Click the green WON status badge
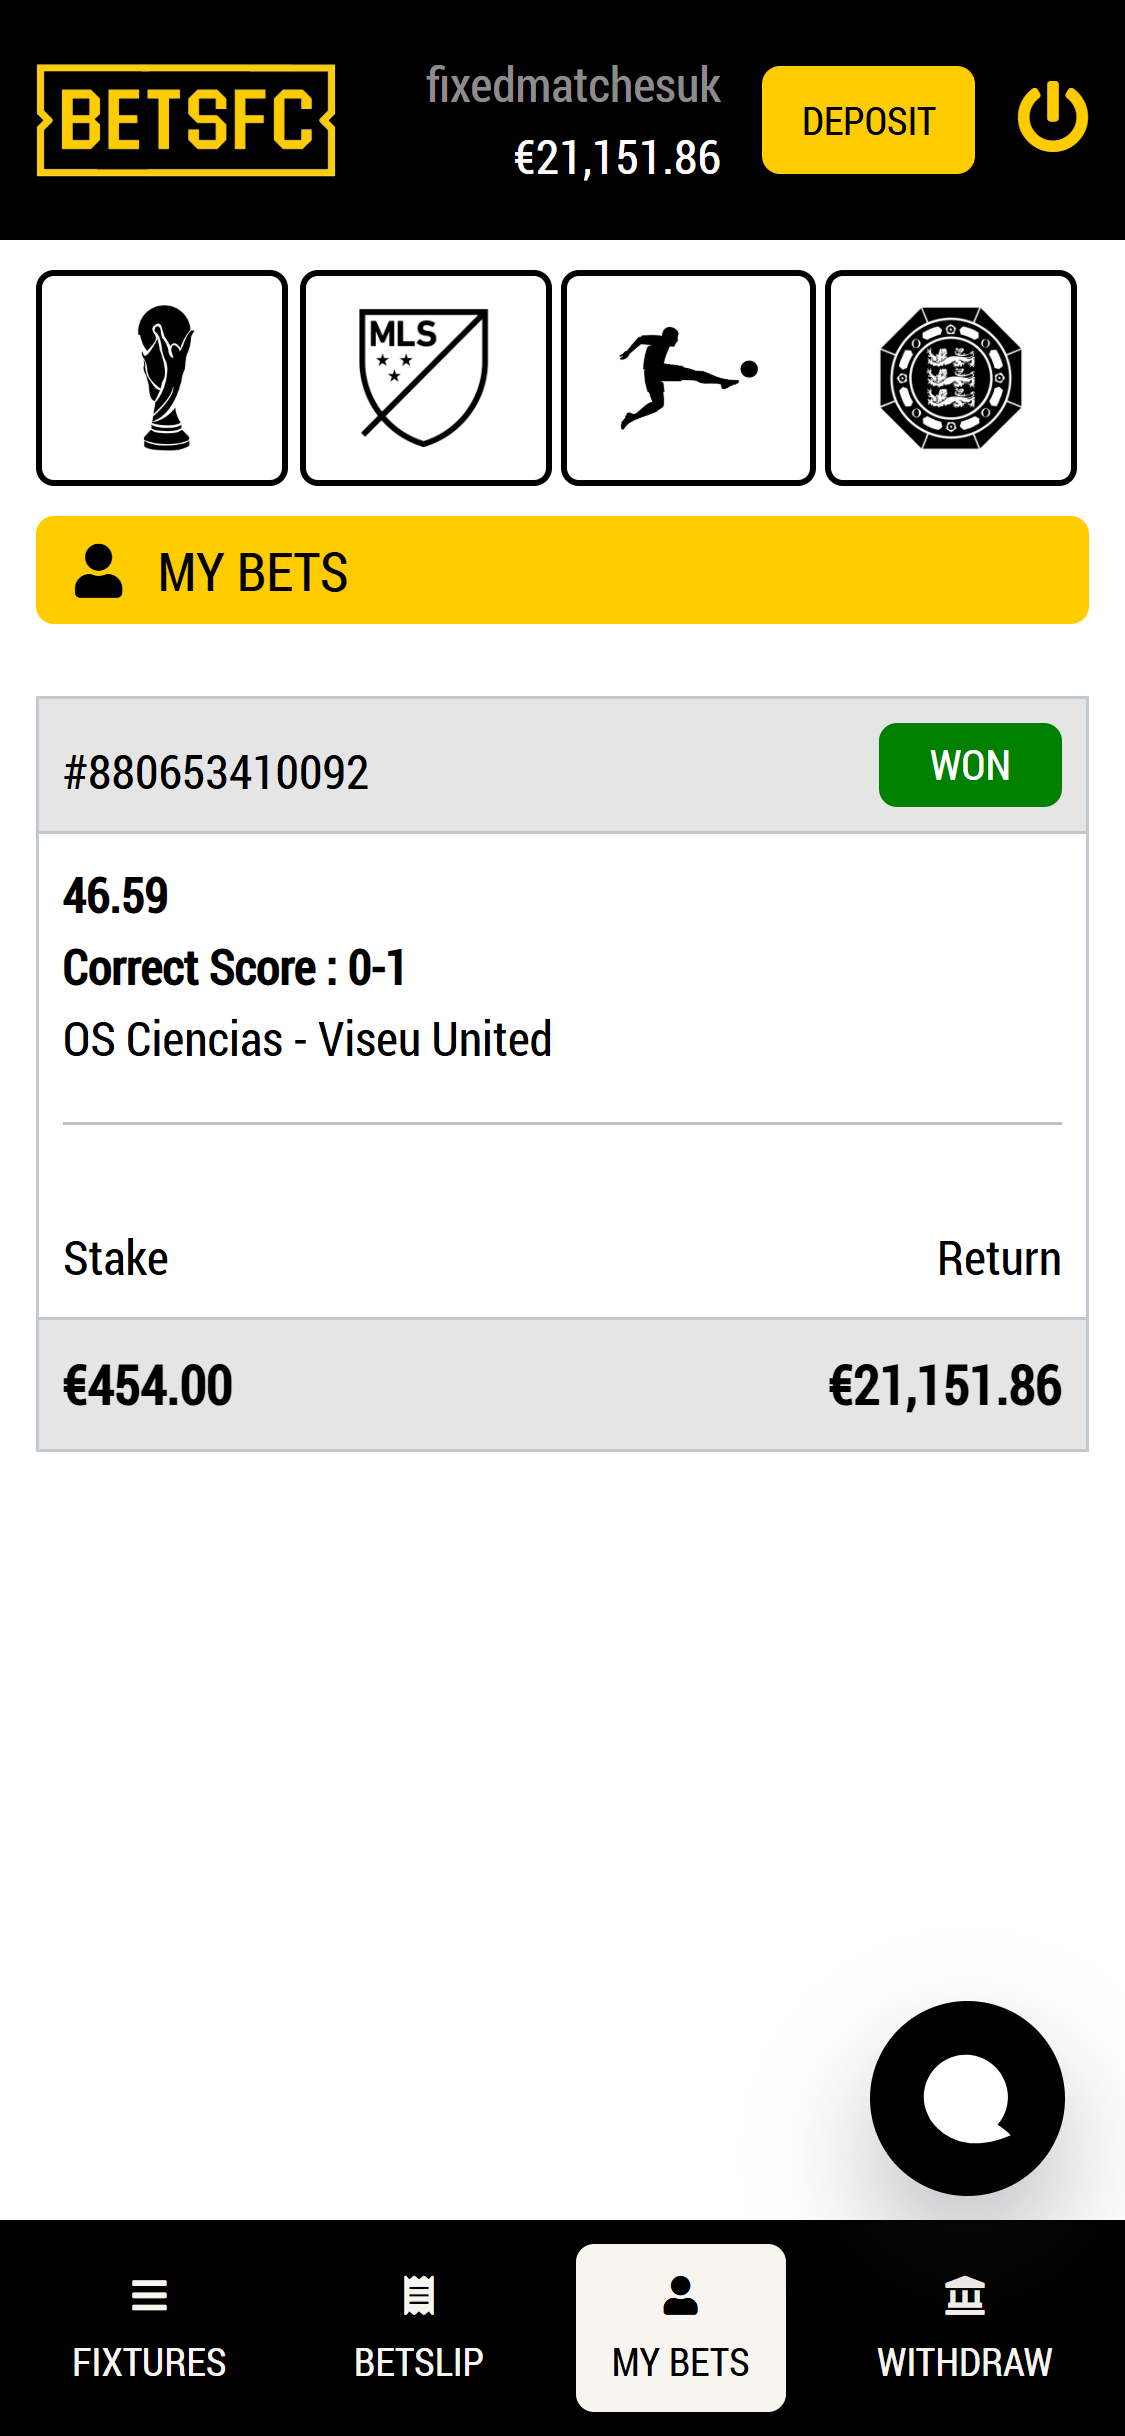1125x2436 pixels. point(969,765)
